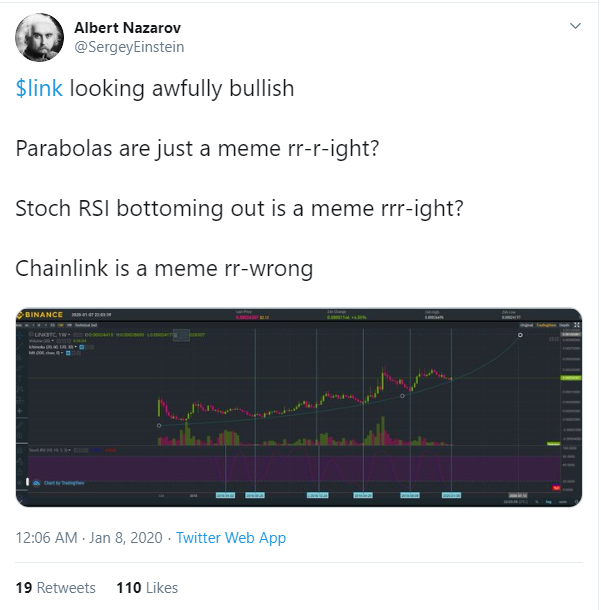Open Albert Nazarov's profile picture
Screen dimensions: 601x610
pyautogui.click(x=39, y=37)
